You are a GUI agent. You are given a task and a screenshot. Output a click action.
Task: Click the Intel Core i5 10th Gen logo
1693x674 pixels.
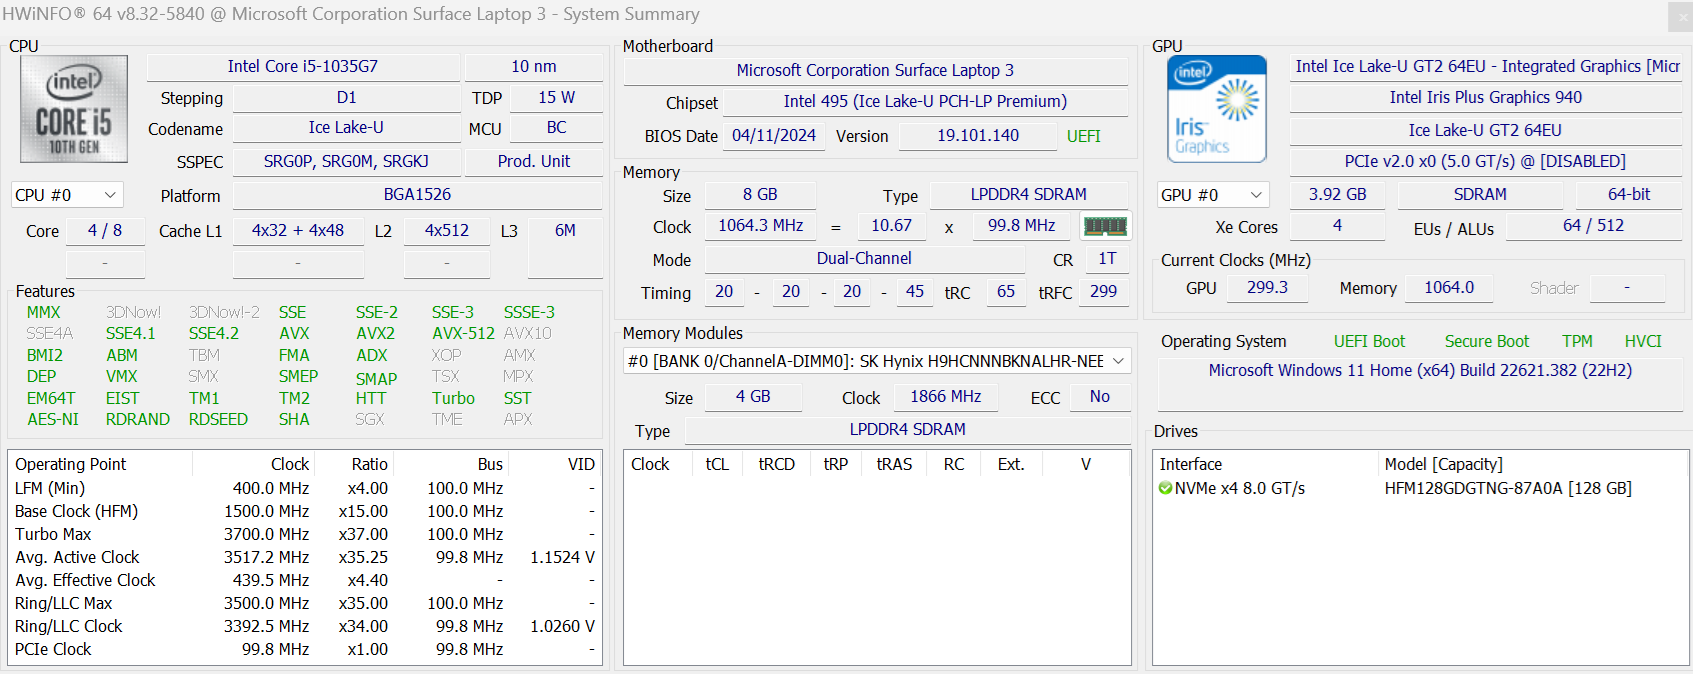(x=74, y=109)
